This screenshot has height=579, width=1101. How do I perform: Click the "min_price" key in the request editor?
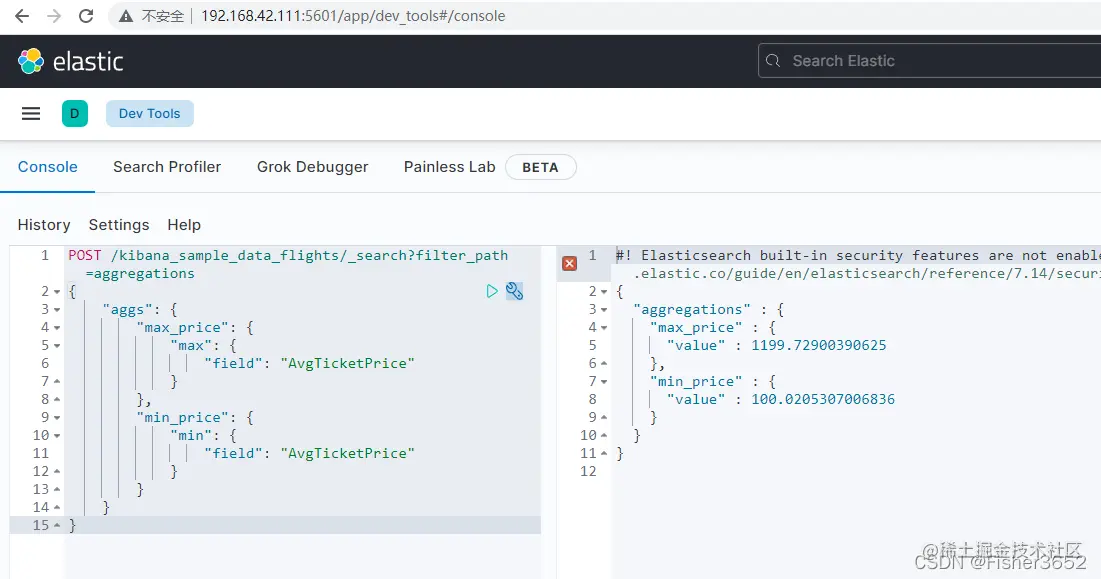click(183, 418)
